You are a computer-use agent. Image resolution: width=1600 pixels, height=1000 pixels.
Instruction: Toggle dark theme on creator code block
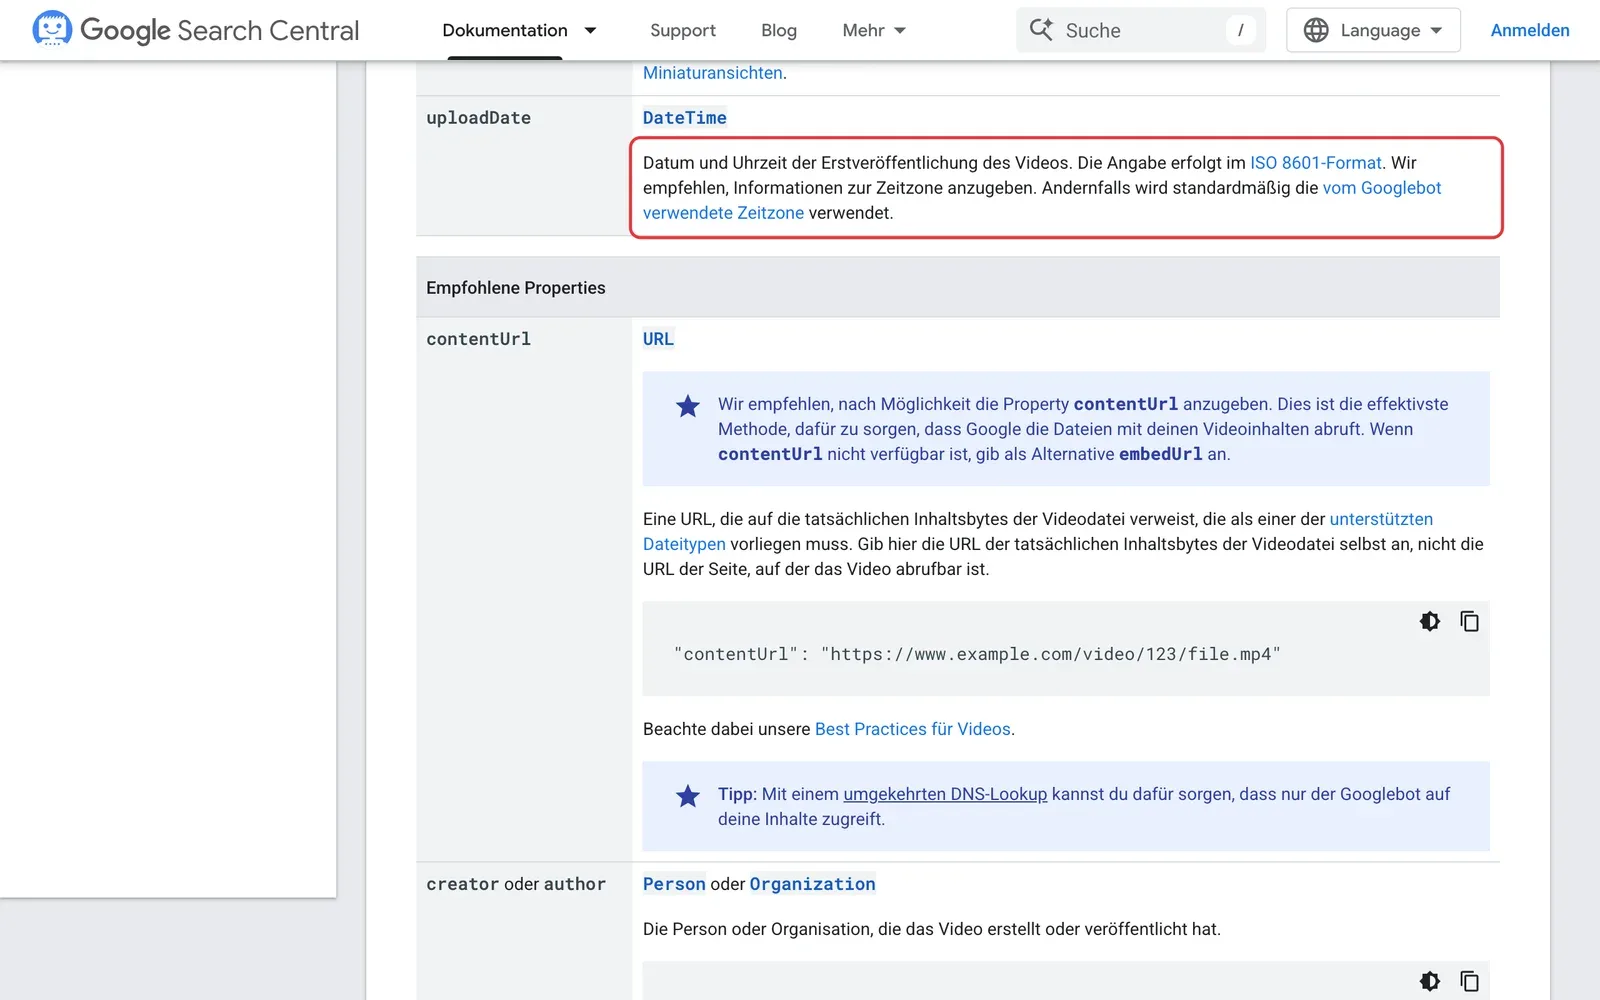pos(1430,981)
